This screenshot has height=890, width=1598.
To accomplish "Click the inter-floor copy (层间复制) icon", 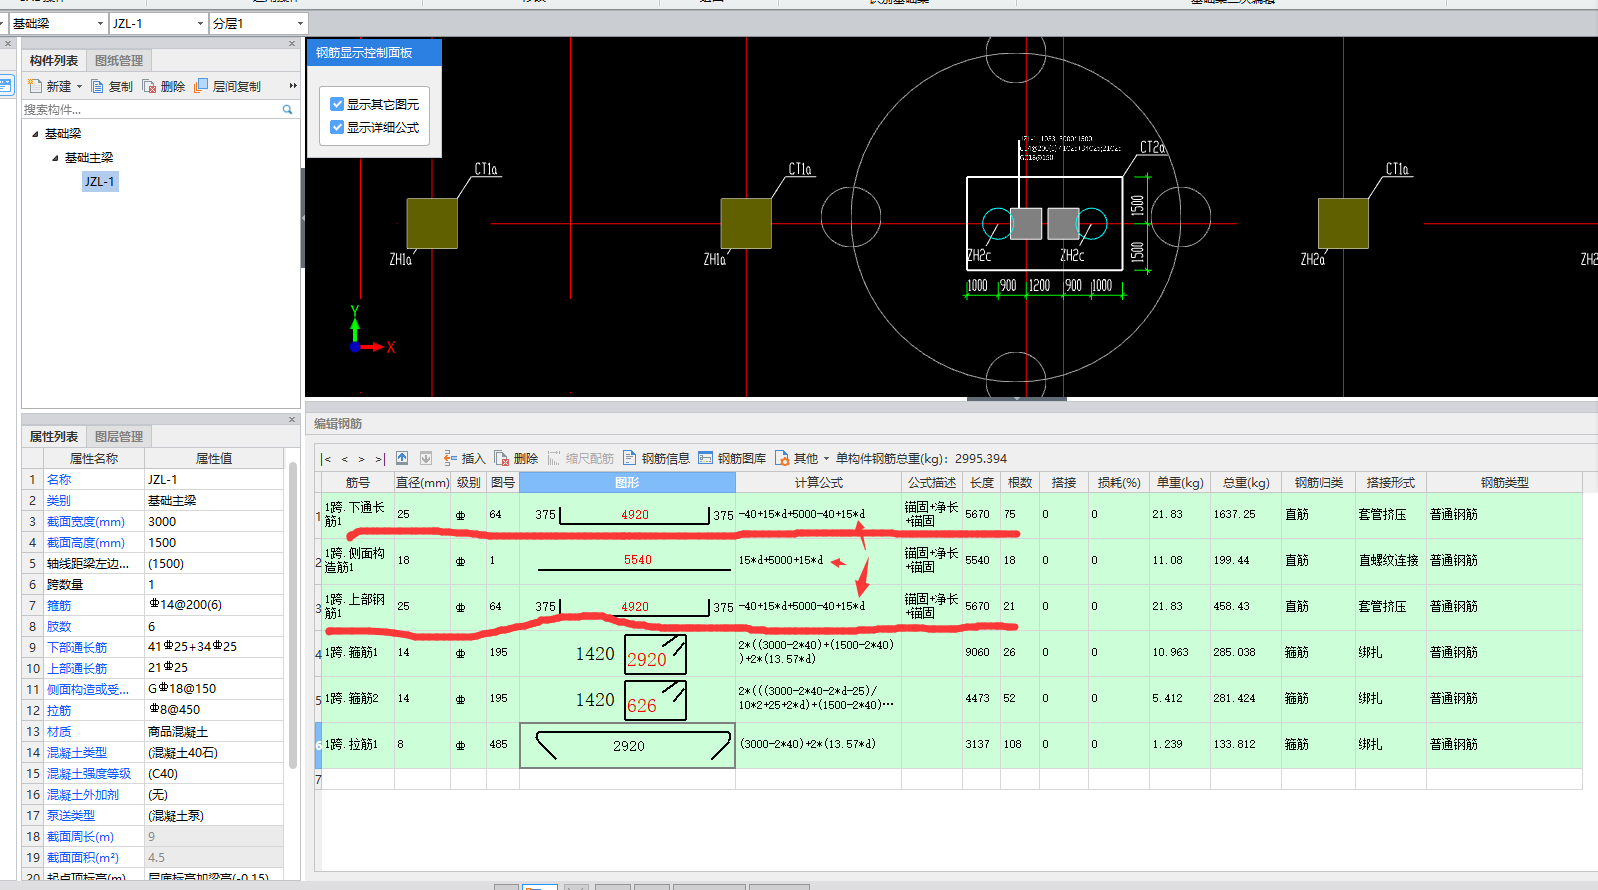I will [x=201, y=86].
